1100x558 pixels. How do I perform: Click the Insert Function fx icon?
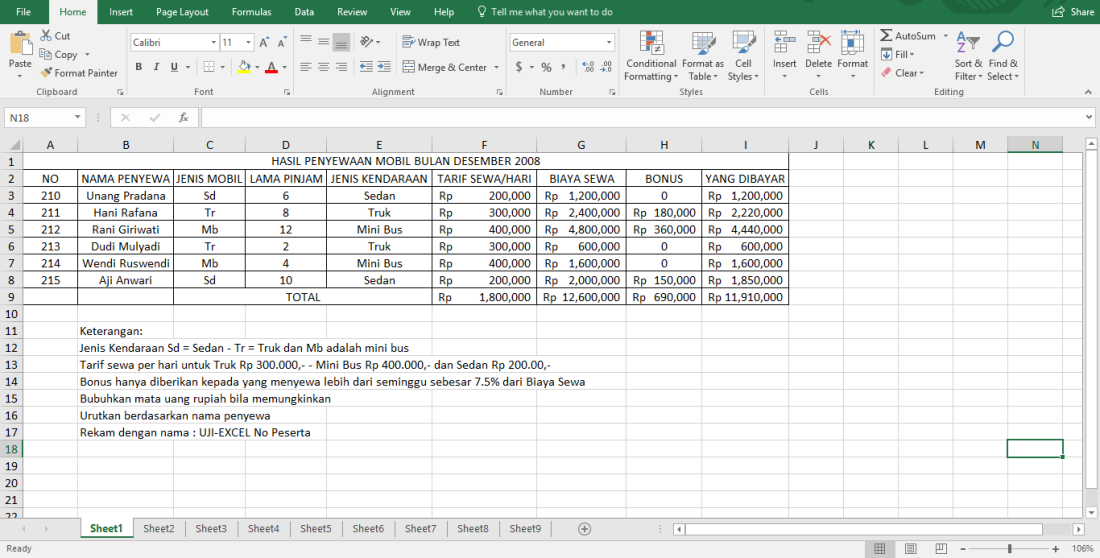(184, 118)
